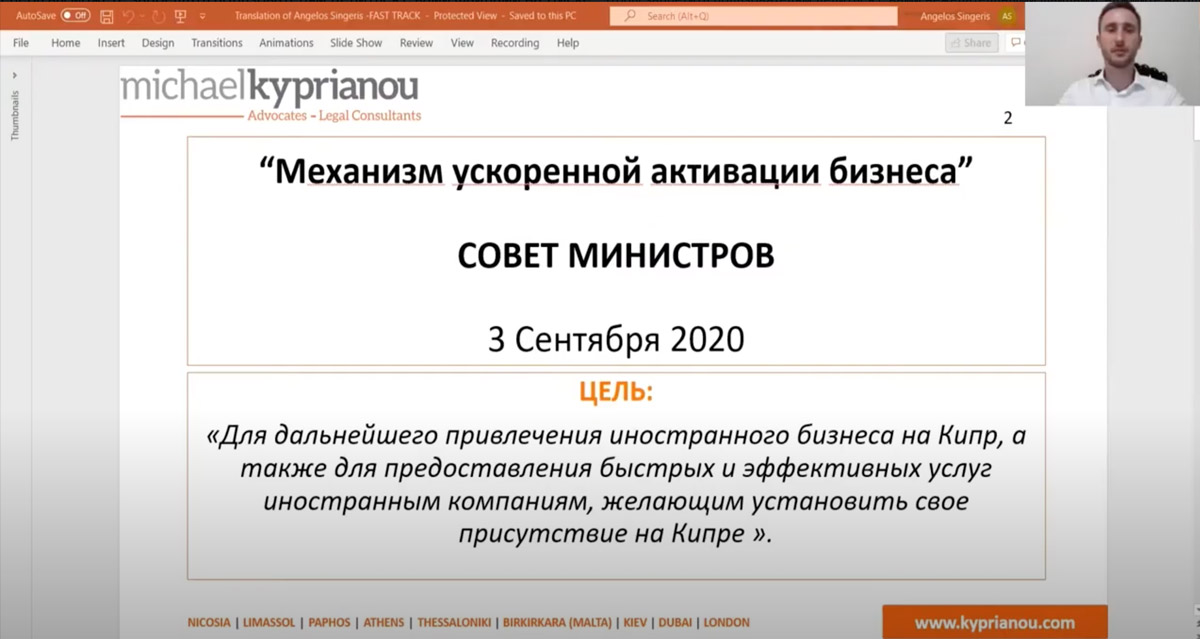Click the Comments speech bubble icon

(x=1016, y=43)
